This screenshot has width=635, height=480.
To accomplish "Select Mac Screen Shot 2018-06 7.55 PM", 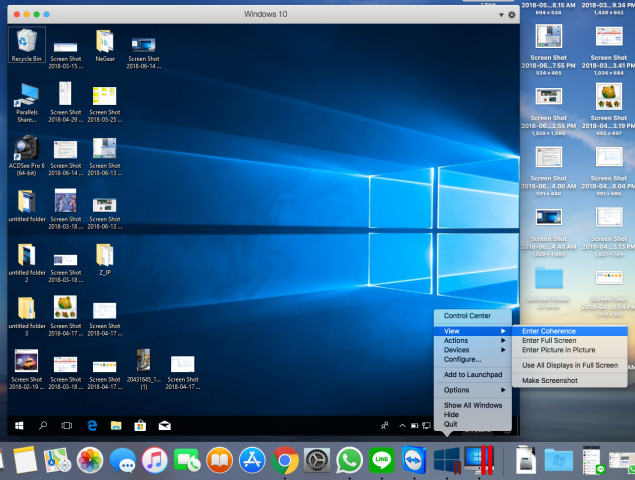I will pos(549,36).
